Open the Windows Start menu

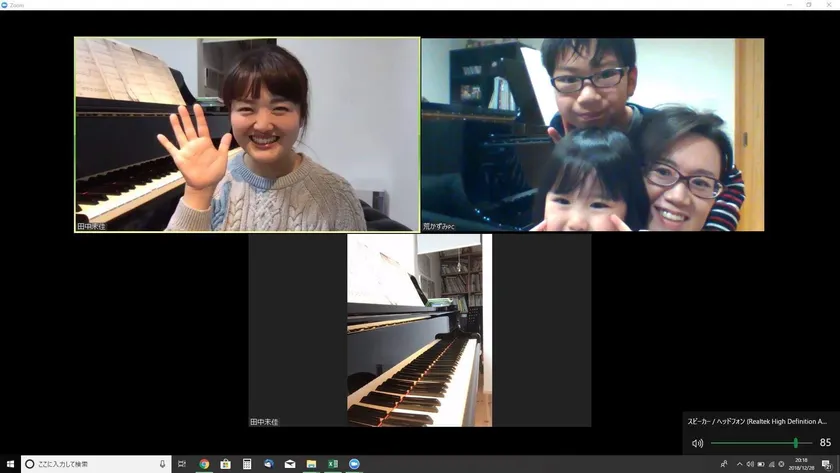pyautogui.click(x=10, y=464)
